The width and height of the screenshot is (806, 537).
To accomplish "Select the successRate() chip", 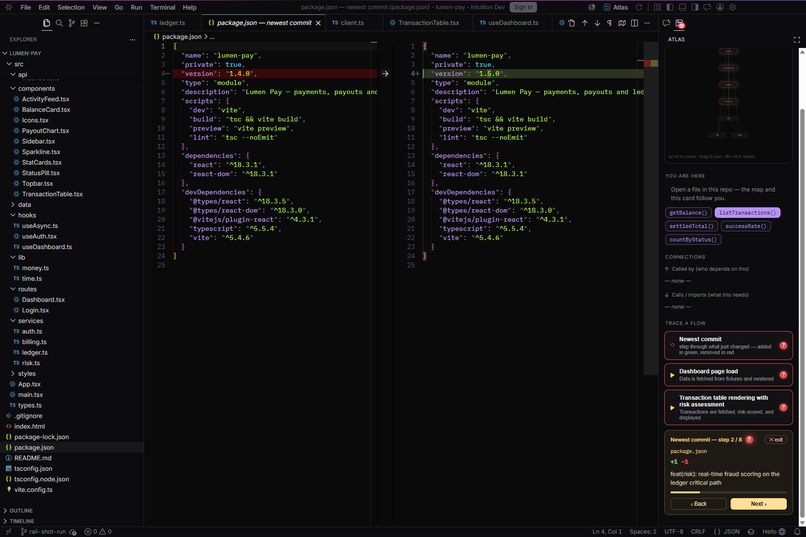I will [x=745, y=226].
